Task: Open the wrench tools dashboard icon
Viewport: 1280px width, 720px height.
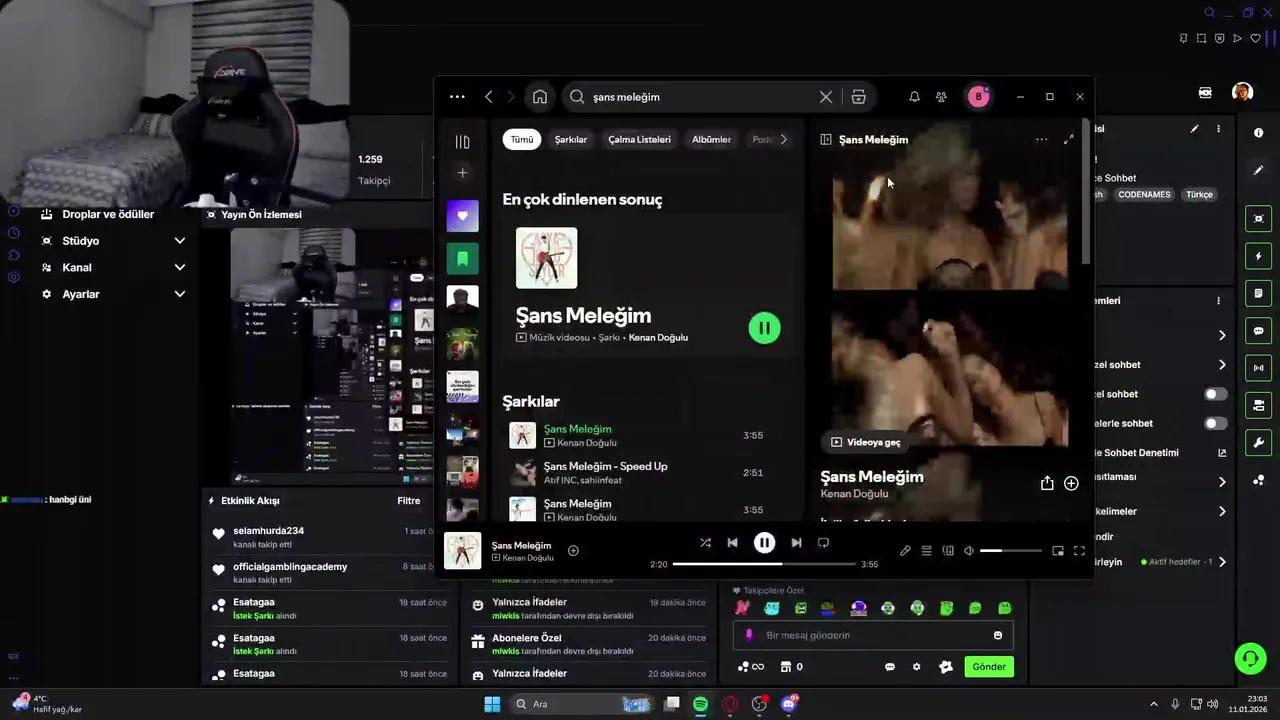Action: point(1258,443)
